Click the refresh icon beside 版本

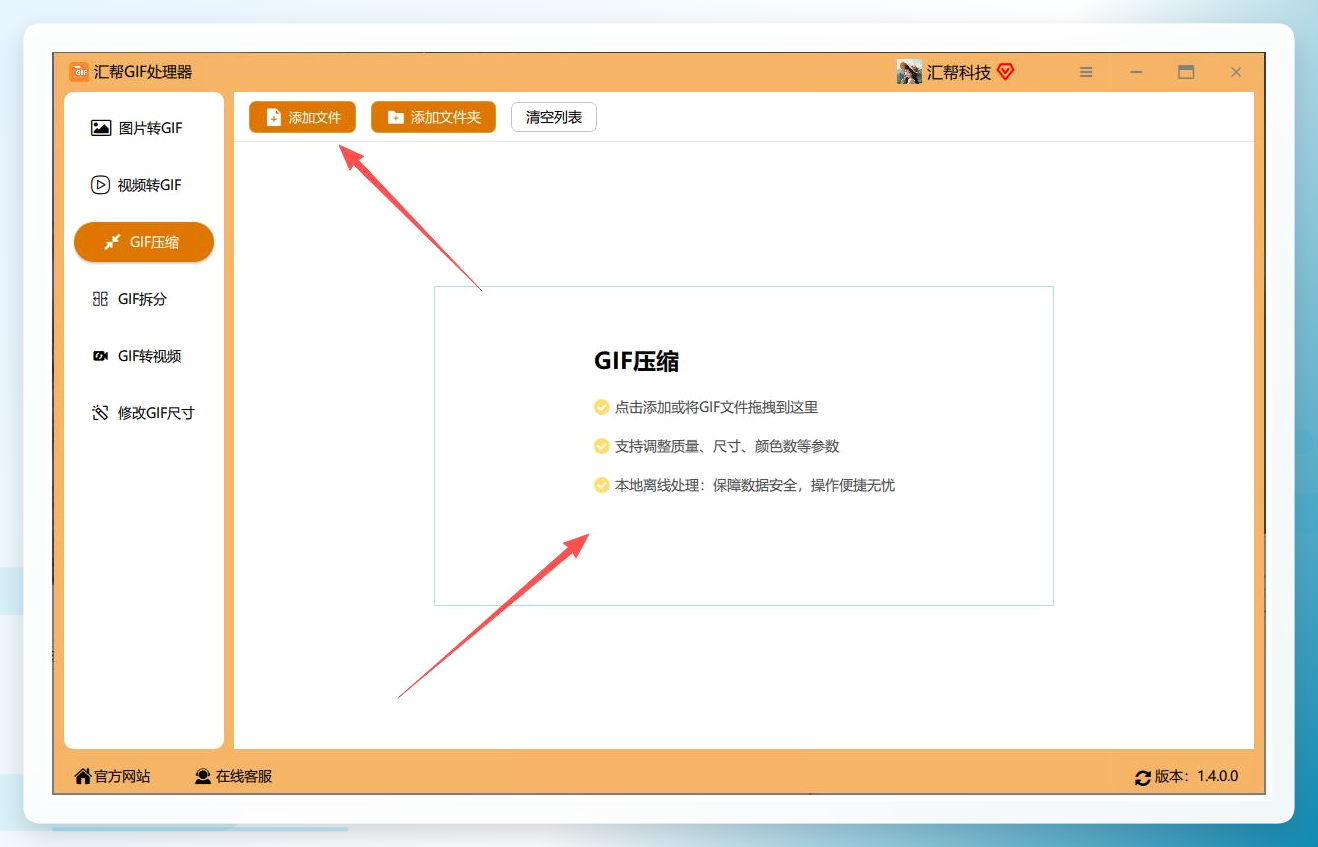pyautogui.click(x=1143, y=777)
